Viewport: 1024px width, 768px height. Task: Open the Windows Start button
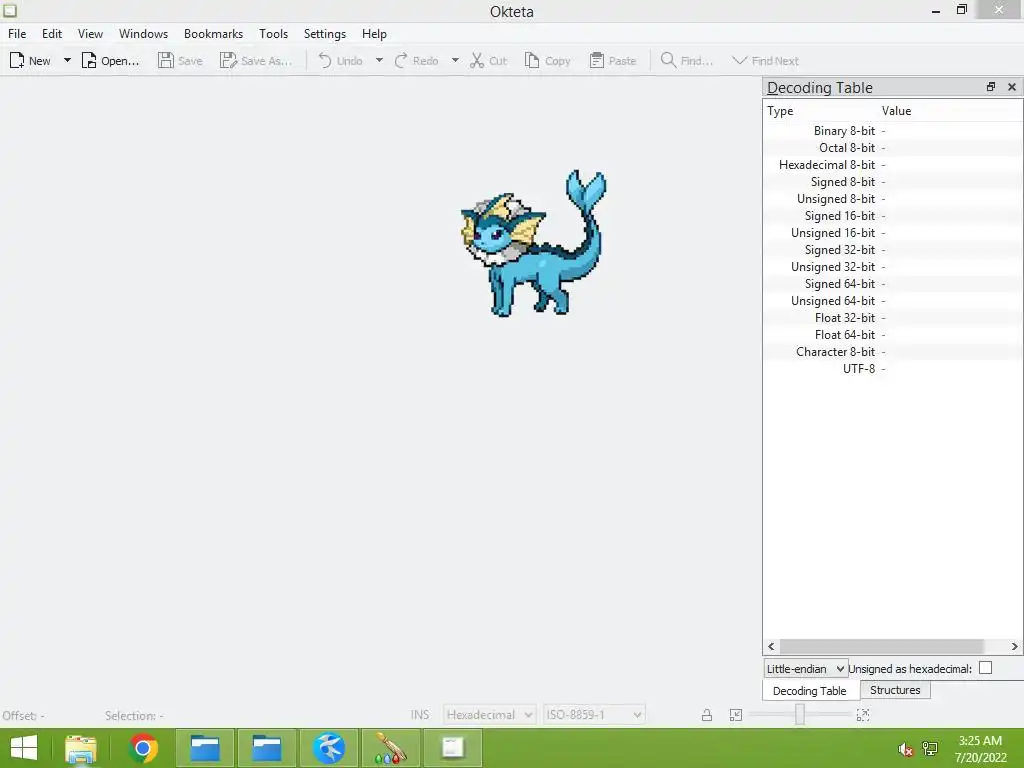(24, 748)
